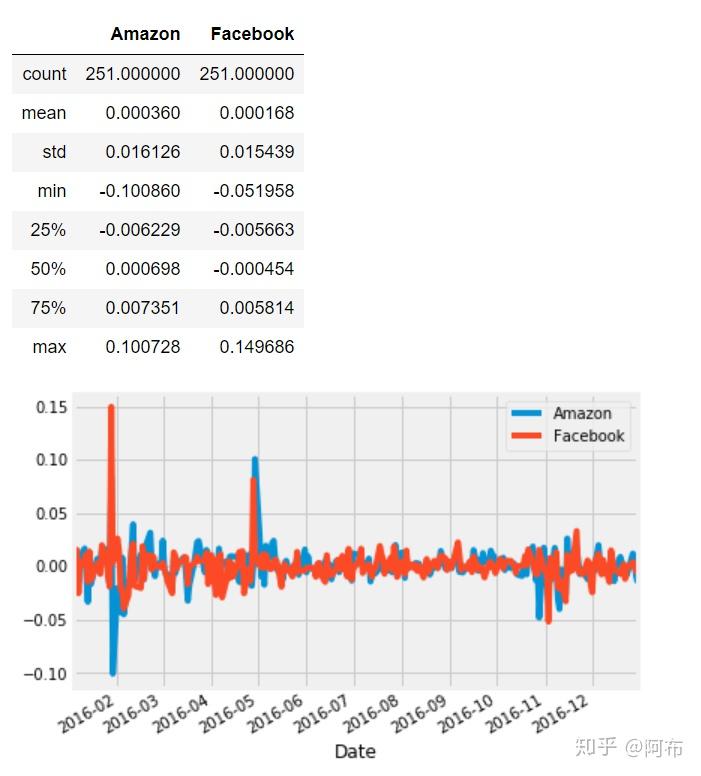Select the max row label
This screenshot has height=776, width=701.
click(x=49, y=347)
